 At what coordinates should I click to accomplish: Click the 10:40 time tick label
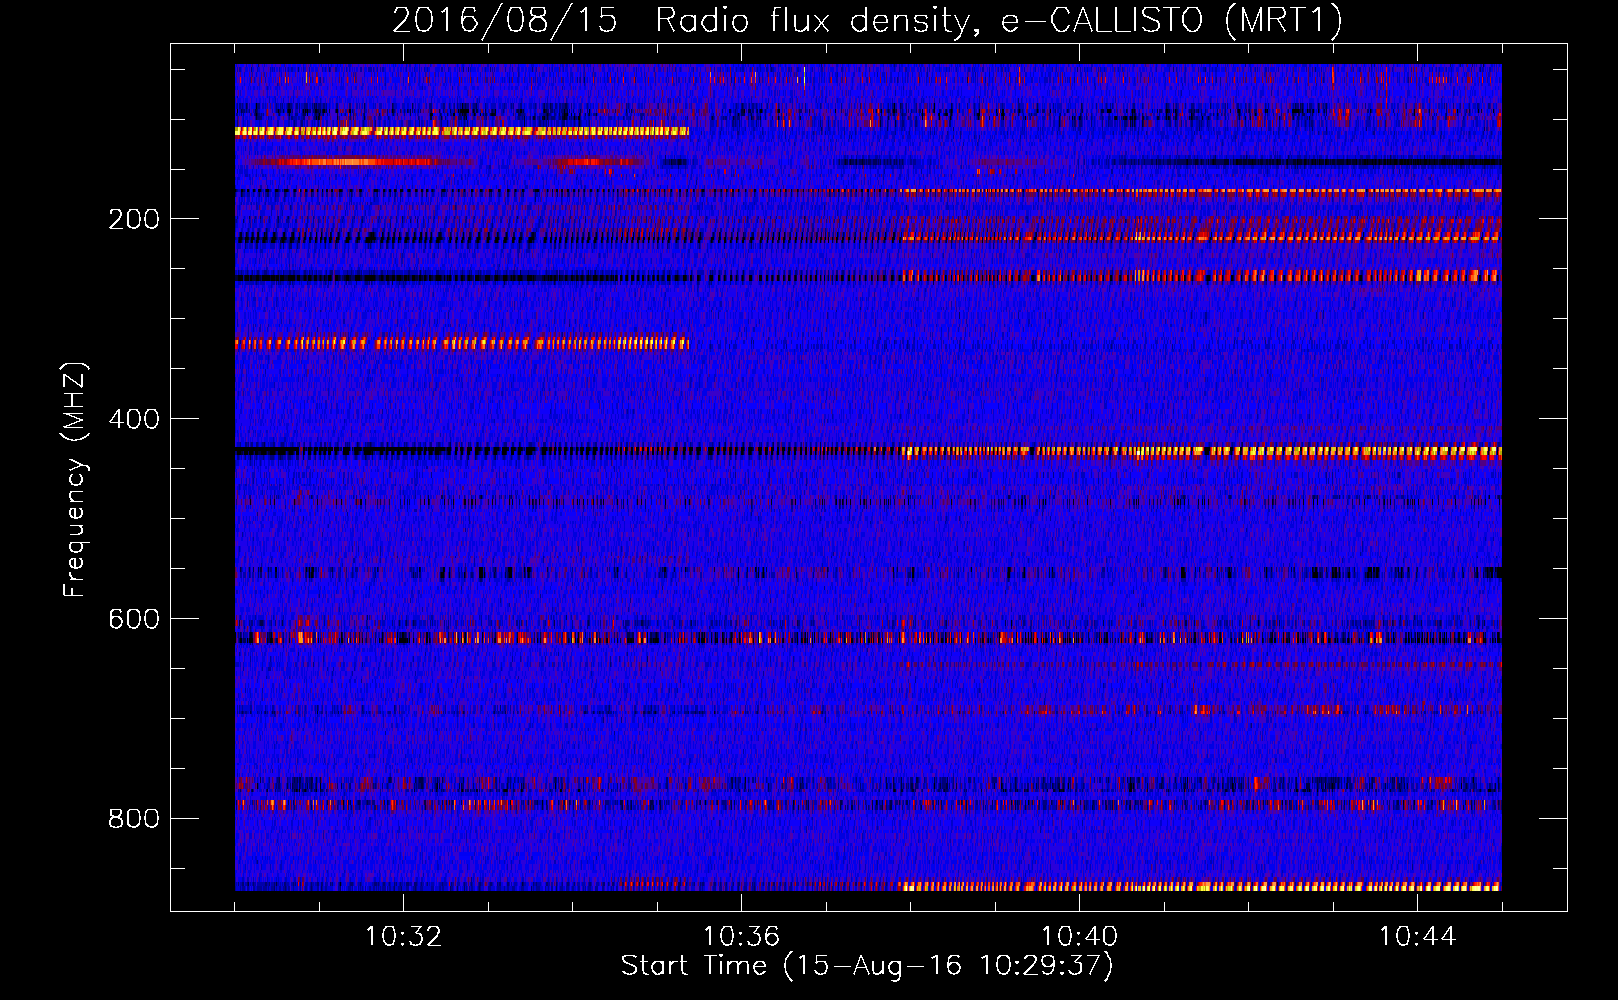click(x=1079, y=936)
